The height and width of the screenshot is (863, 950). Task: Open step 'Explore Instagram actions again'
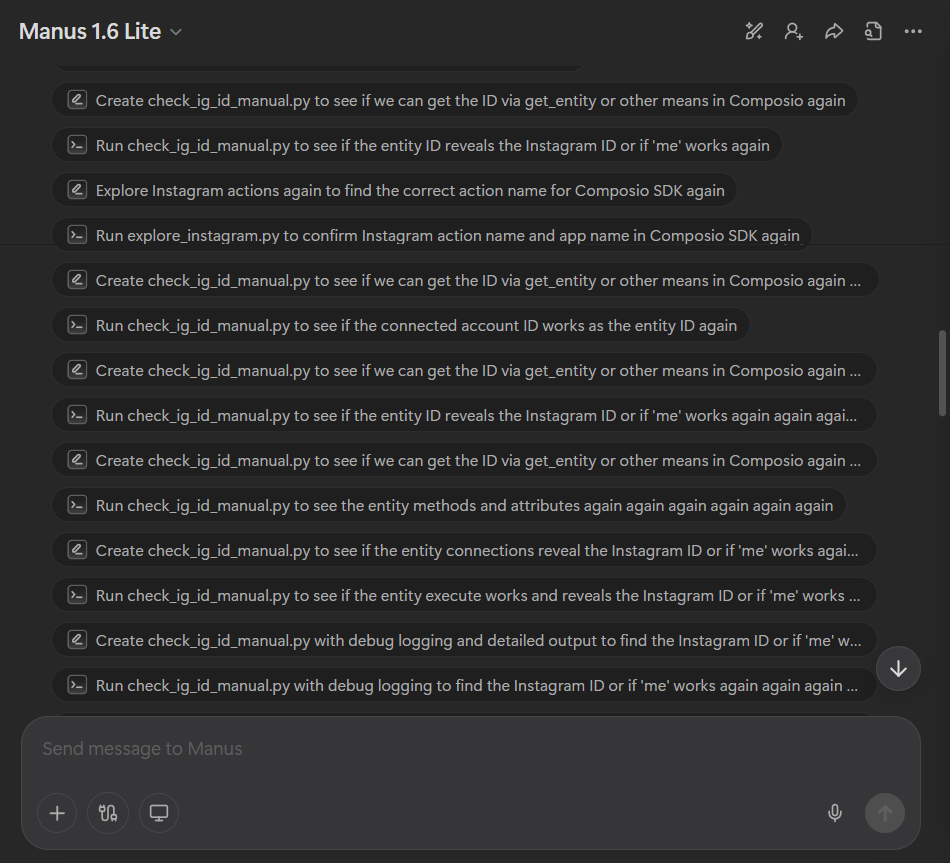point(394,190)
